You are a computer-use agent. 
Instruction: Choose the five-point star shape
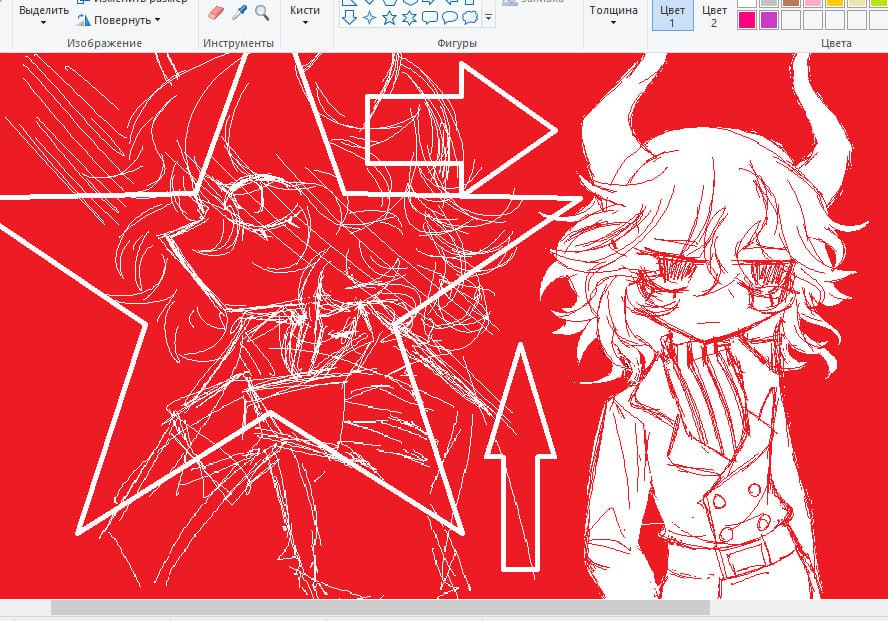point(389,18)
